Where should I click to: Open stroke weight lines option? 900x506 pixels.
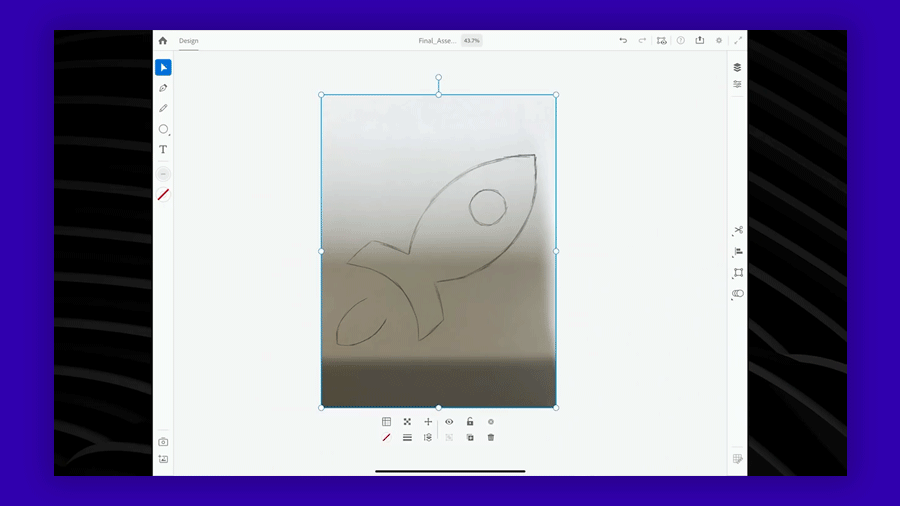tap(407, 438)
